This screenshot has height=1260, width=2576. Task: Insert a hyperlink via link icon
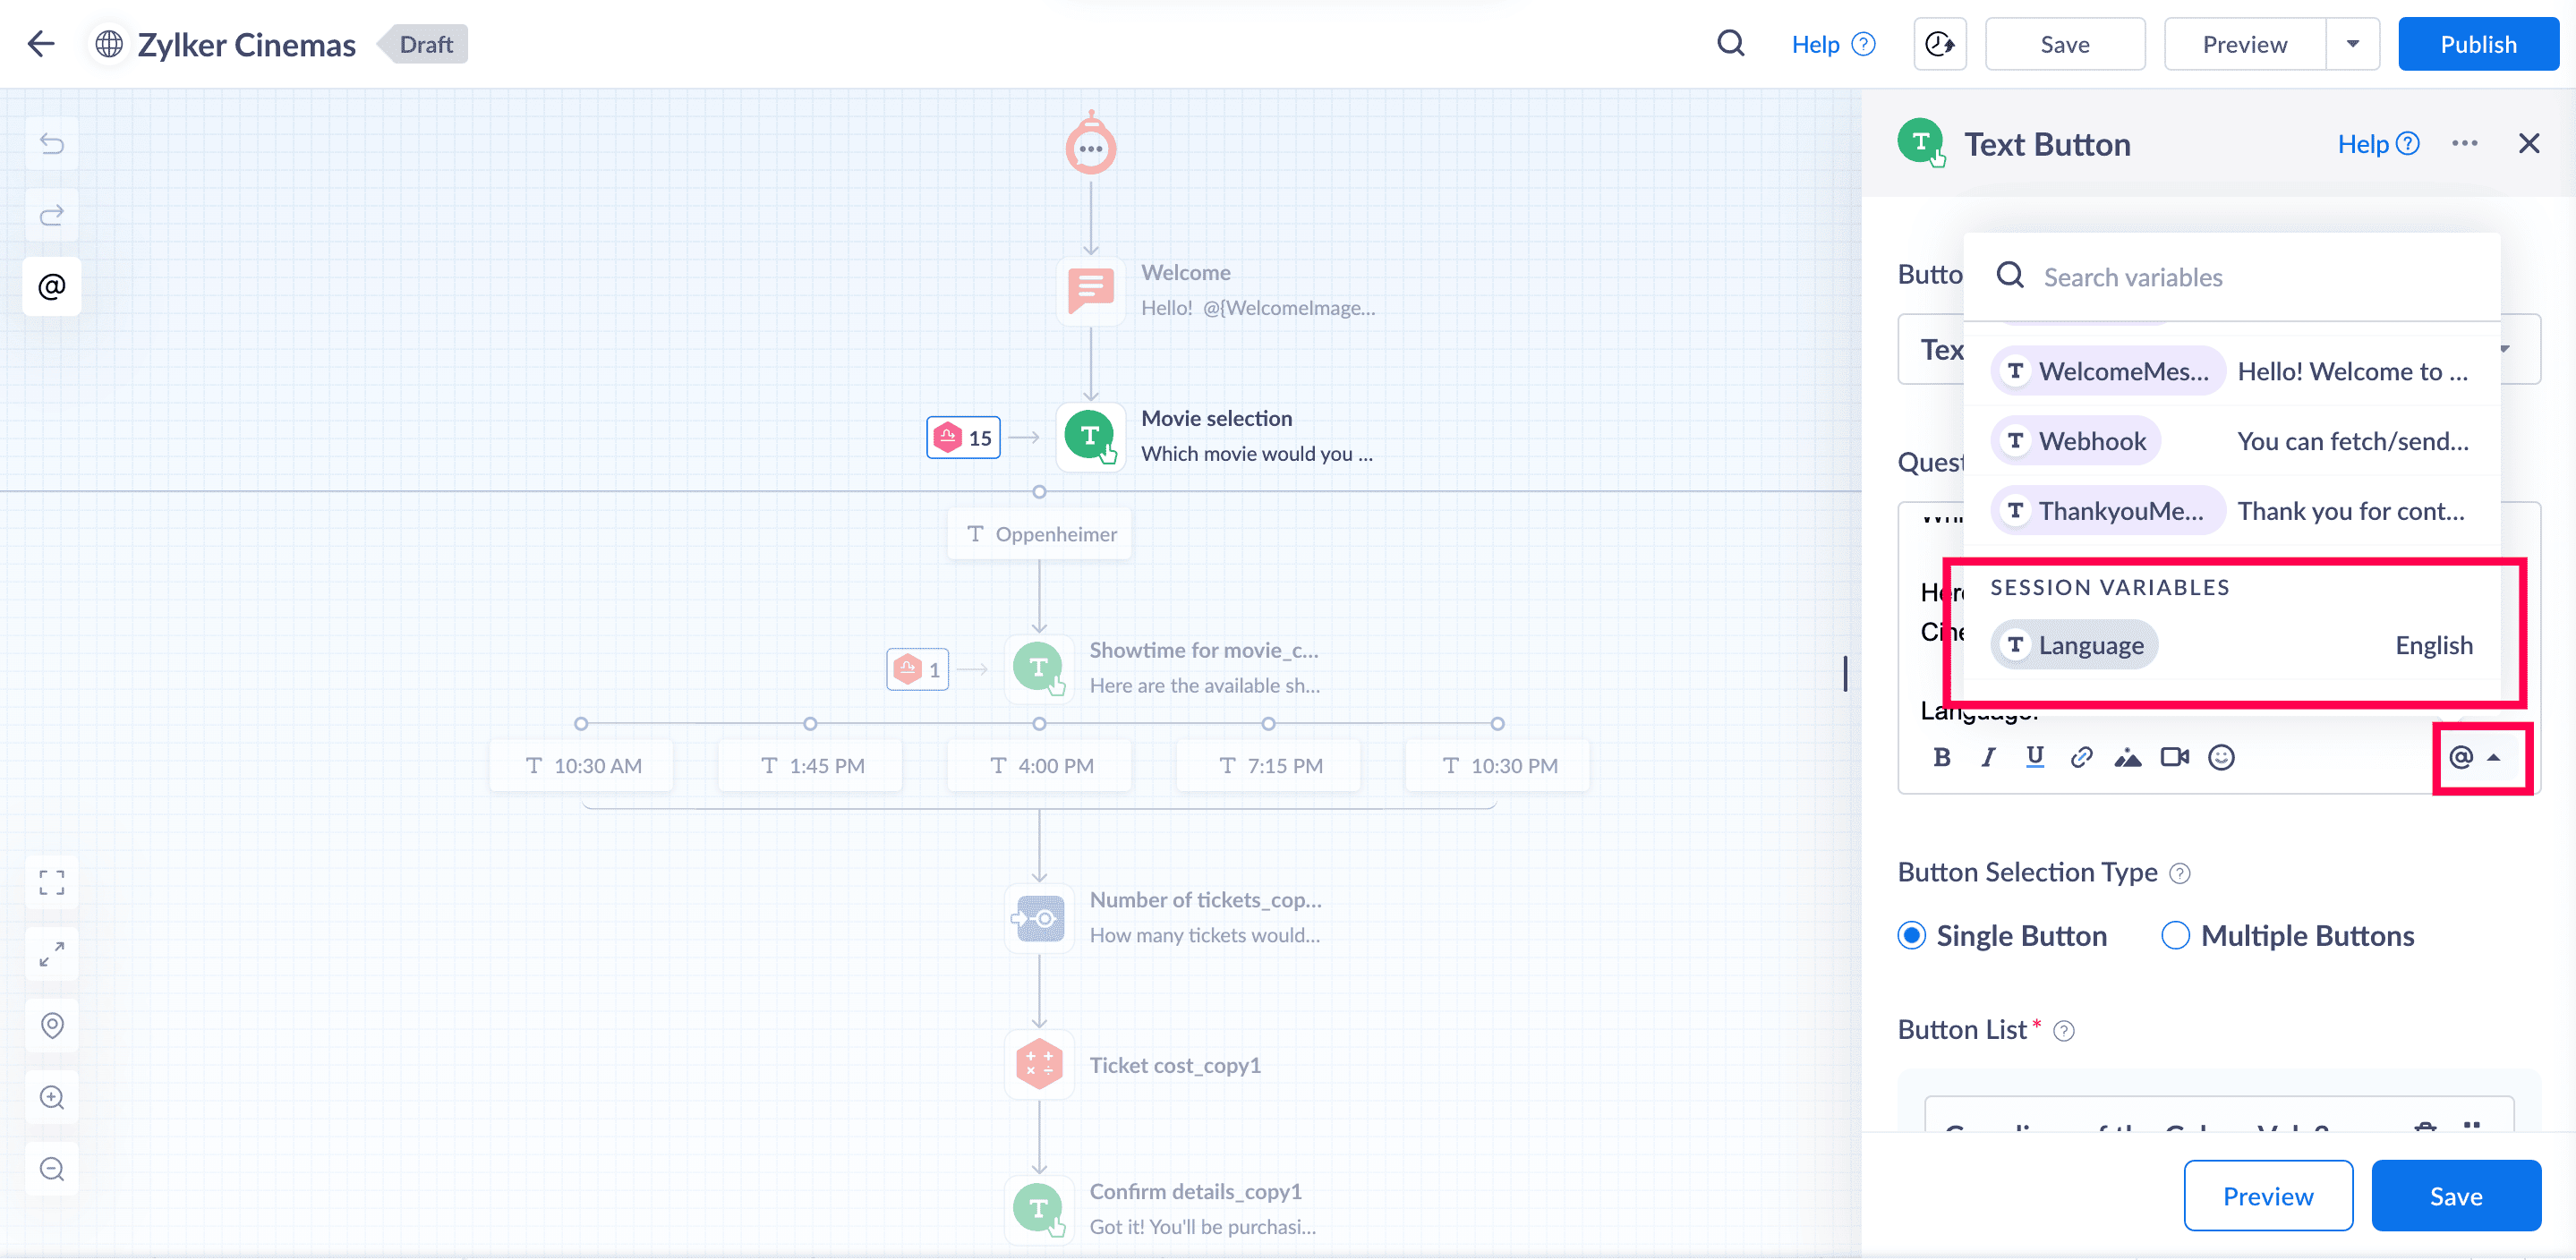click(2081, 757)
